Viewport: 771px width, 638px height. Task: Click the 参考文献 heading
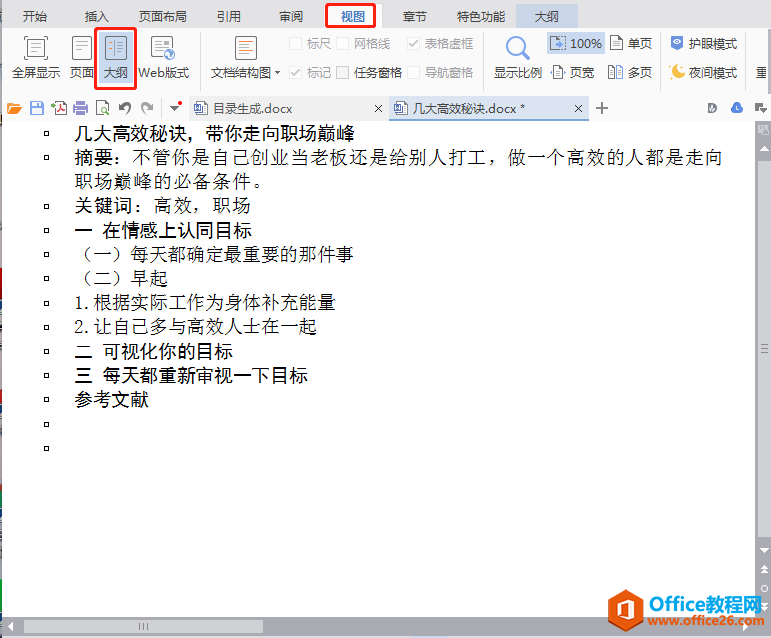pos(112,400)
